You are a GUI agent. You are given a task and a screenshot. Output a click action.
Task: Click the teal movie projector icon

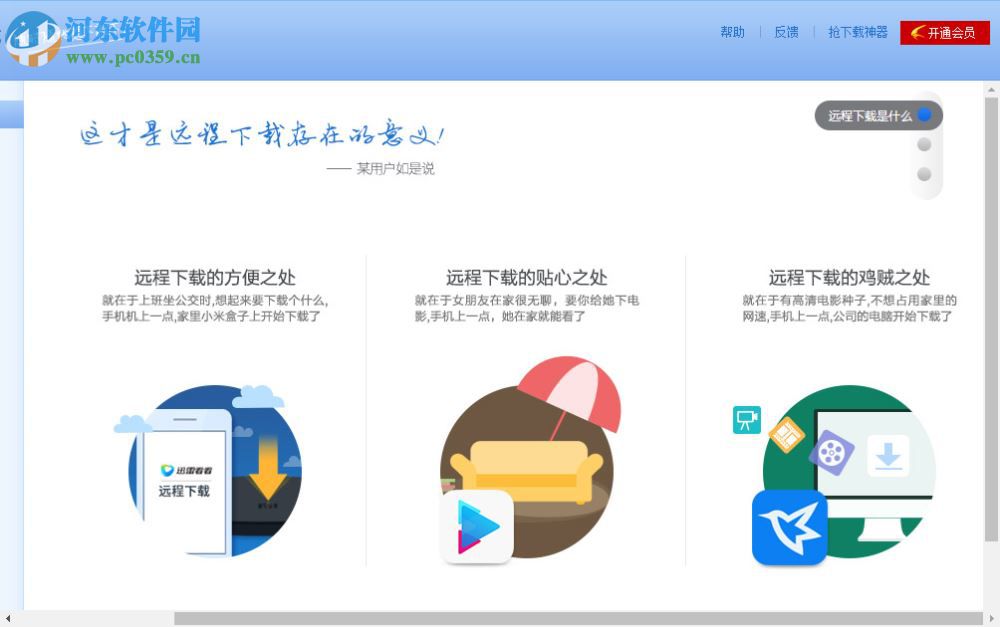745,419
